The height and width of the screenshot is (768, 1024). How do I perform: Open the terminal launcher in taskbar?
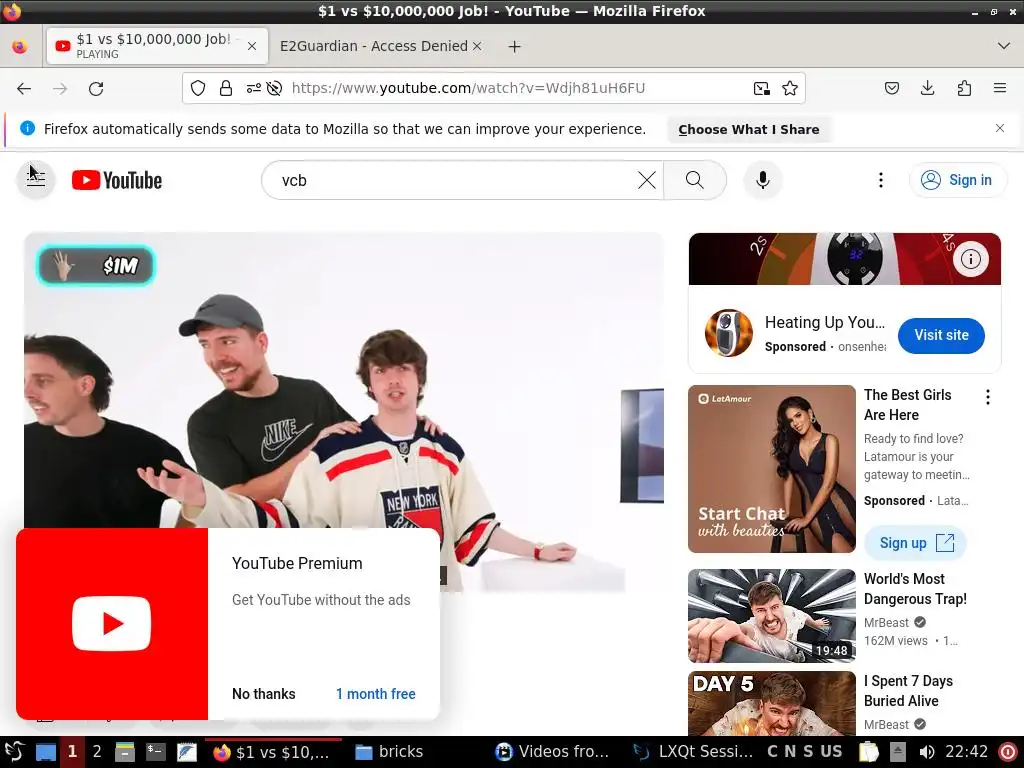(155, 752)
